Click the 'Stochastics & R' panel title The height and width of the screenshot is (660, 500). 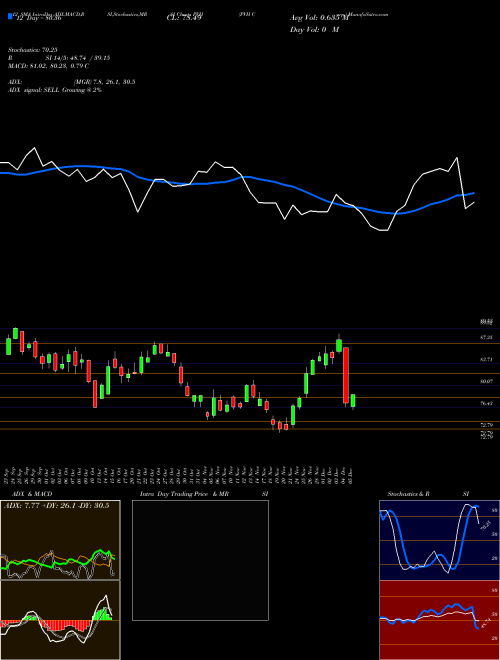pos(408,494)
